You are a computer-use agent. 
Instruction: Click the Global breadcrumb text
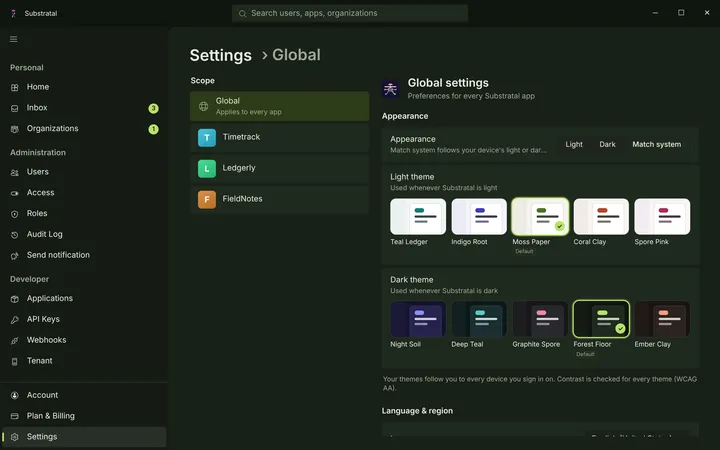pyautogui.click(x=296, y=55)
